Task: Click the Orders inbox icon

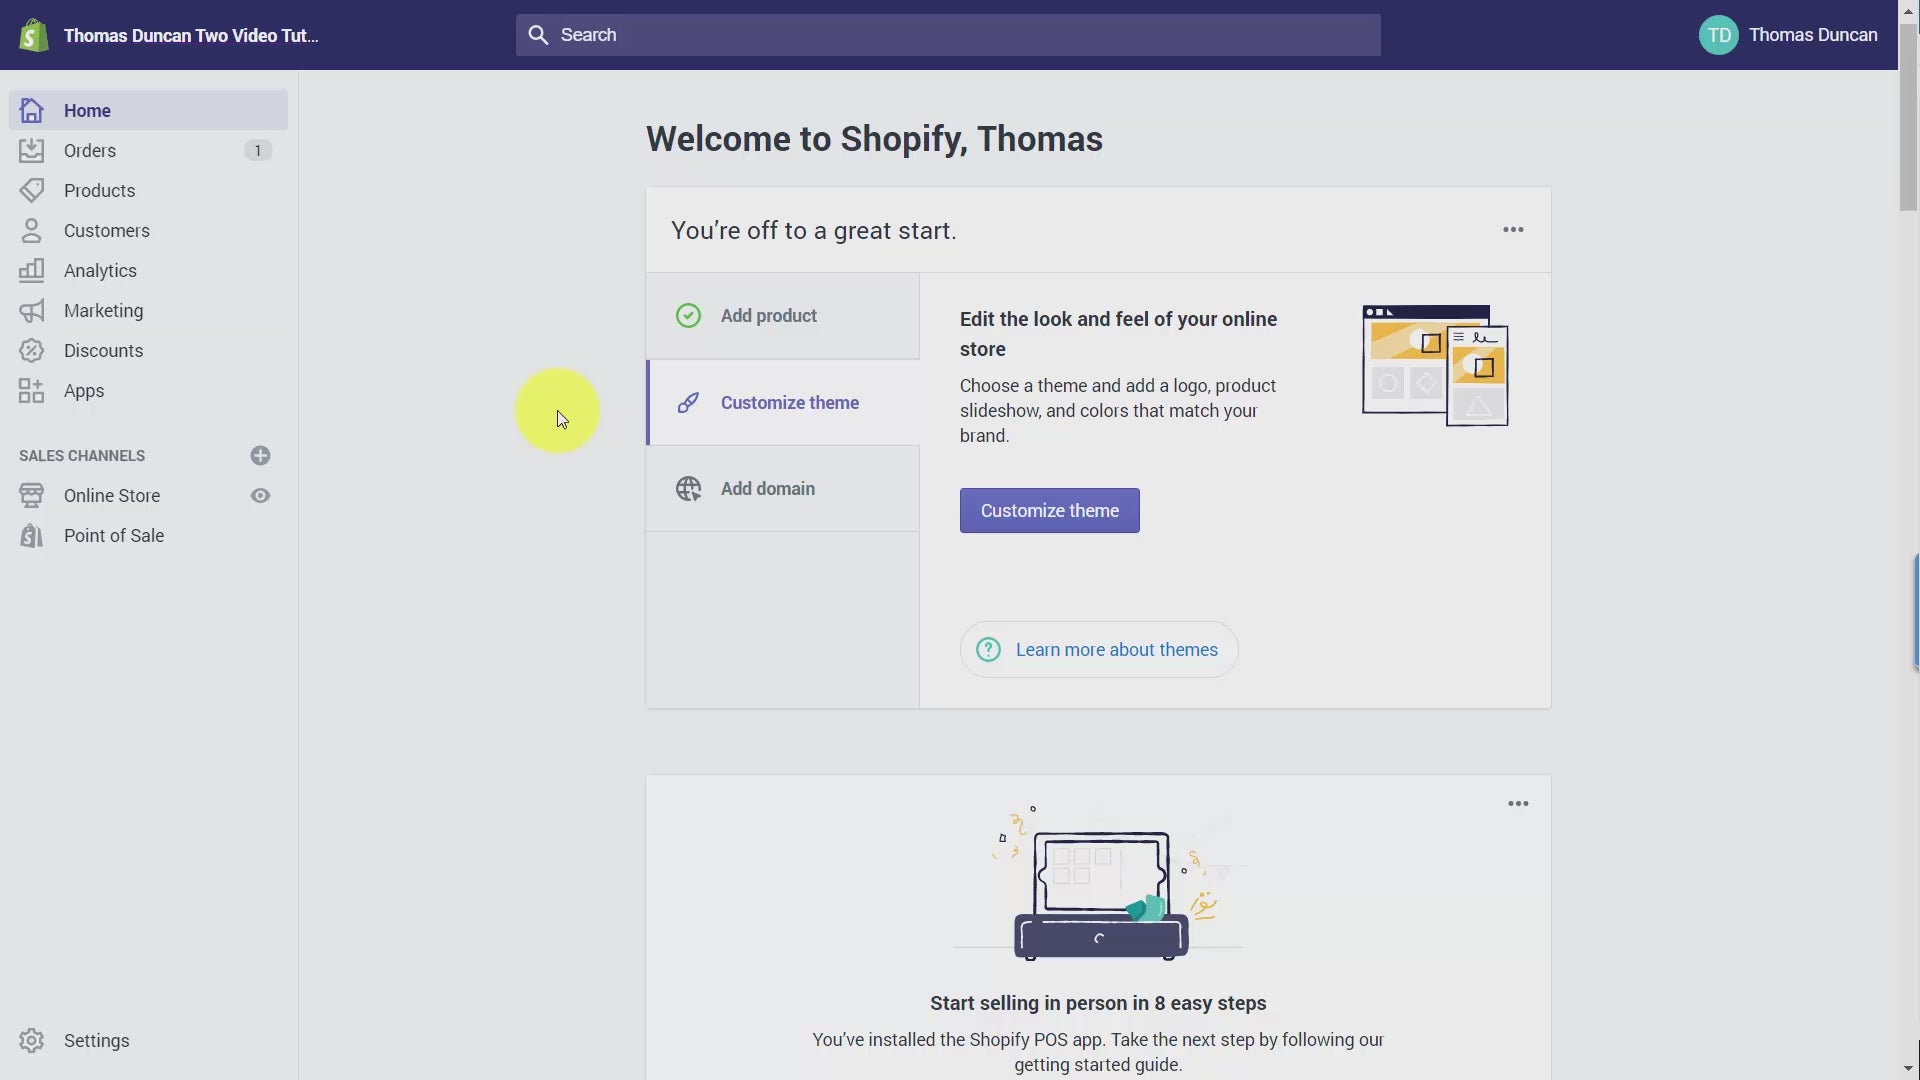Action: point(32,150)
